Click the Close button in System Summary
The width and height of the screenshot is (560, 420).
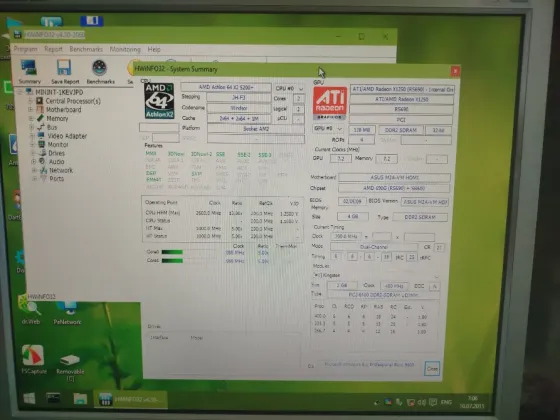432,369
